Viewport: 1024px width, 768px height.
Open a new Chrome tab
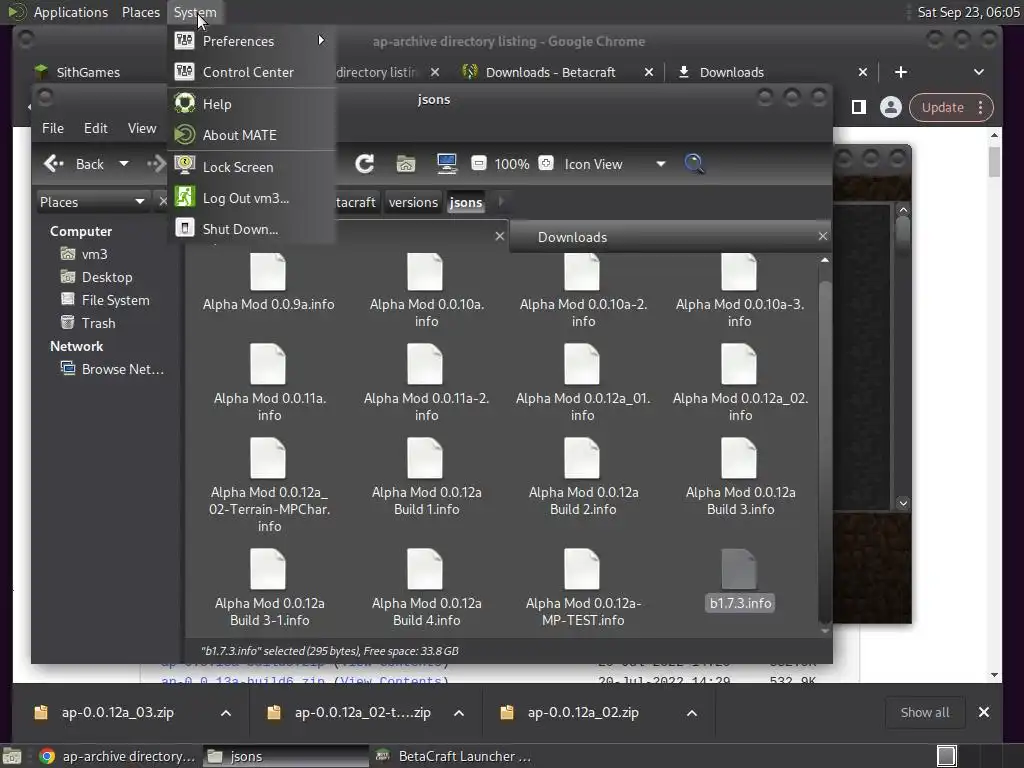(x=901, y=72)
